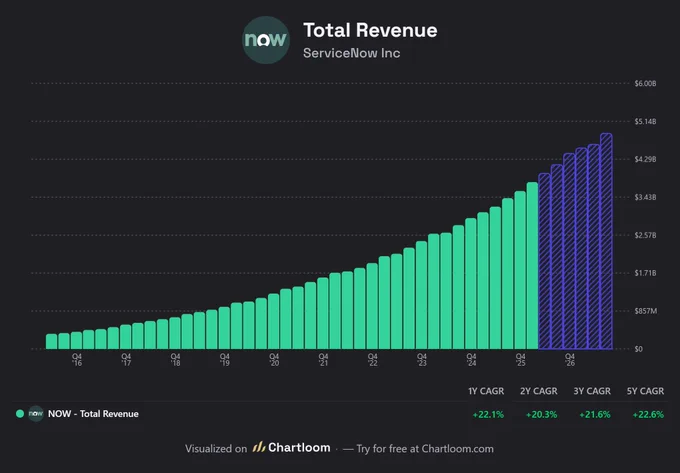680x473 pixels.
Task: Click the Q4 '20 x-axis label
Action: point(274,360)
